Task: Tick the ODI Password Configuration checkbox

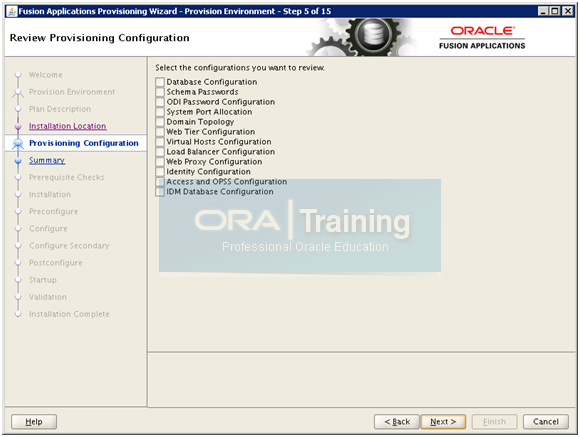Action: [160, 102]
